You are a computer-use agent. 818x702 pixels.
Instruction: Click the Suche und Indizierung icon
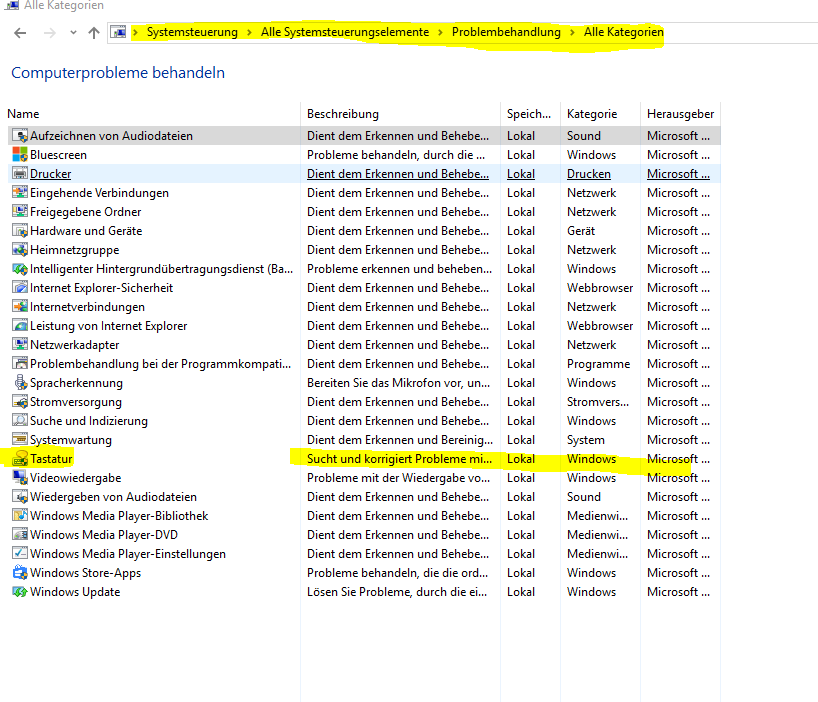pos(20,420)
